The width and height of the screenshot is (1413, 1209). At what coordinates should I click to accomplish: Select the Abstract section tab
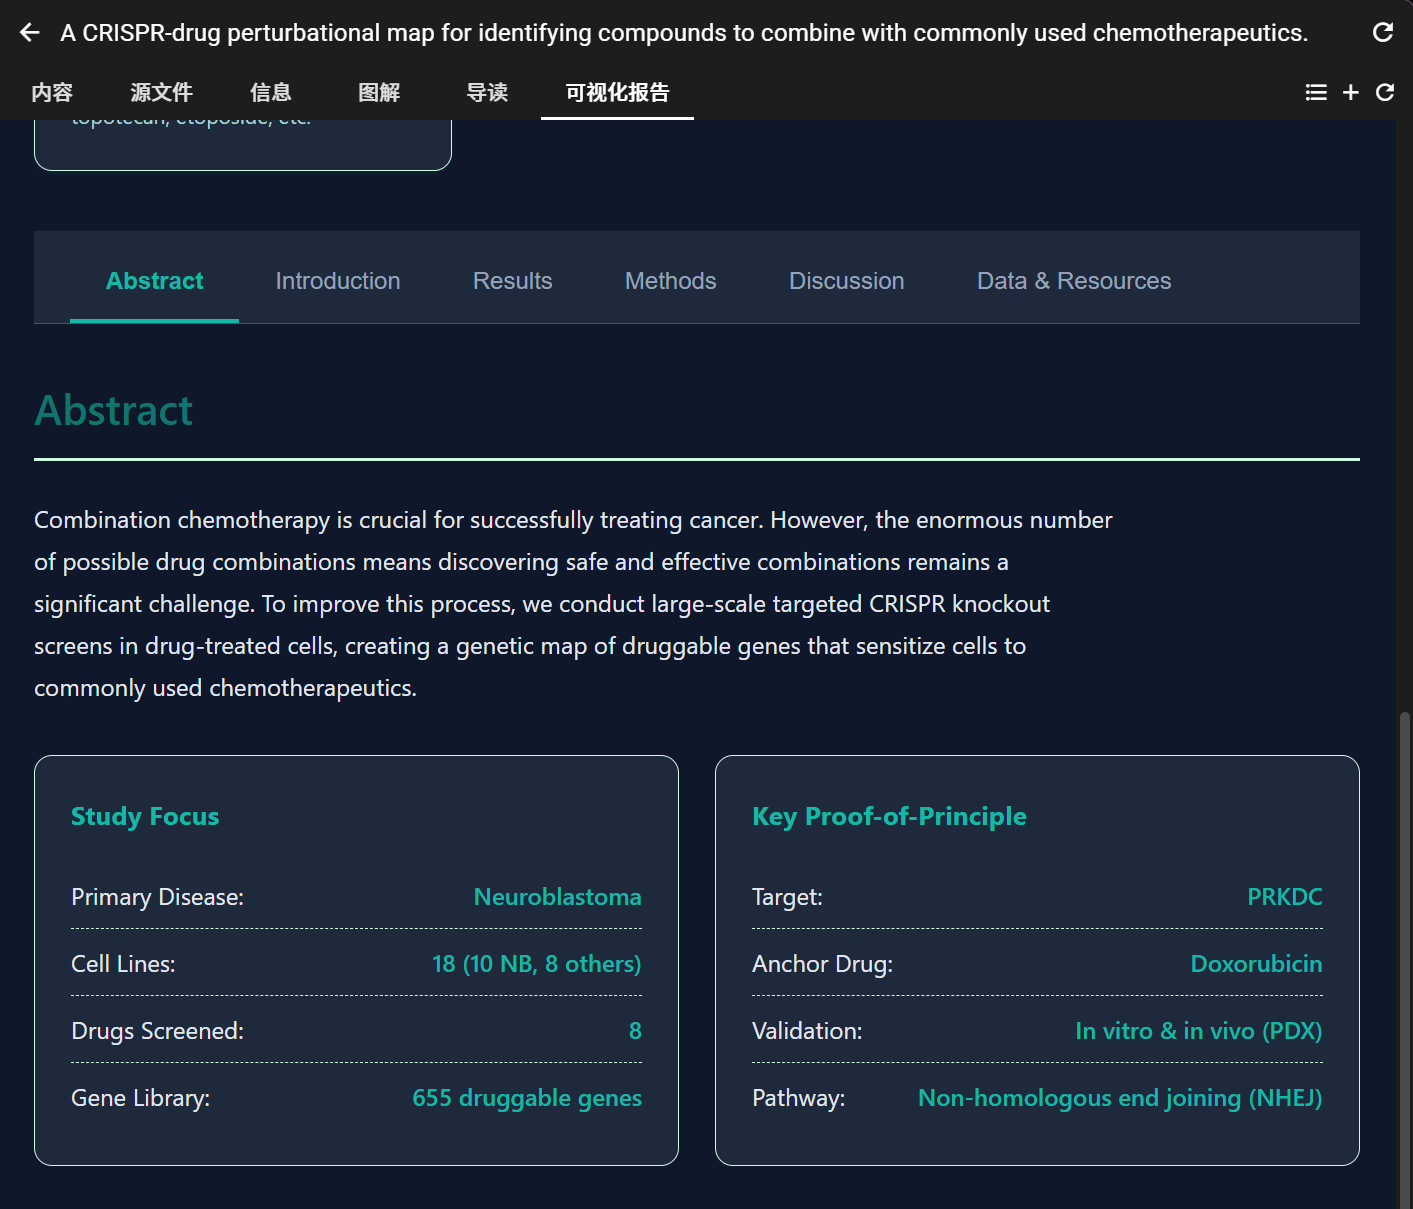coord(154,281)
